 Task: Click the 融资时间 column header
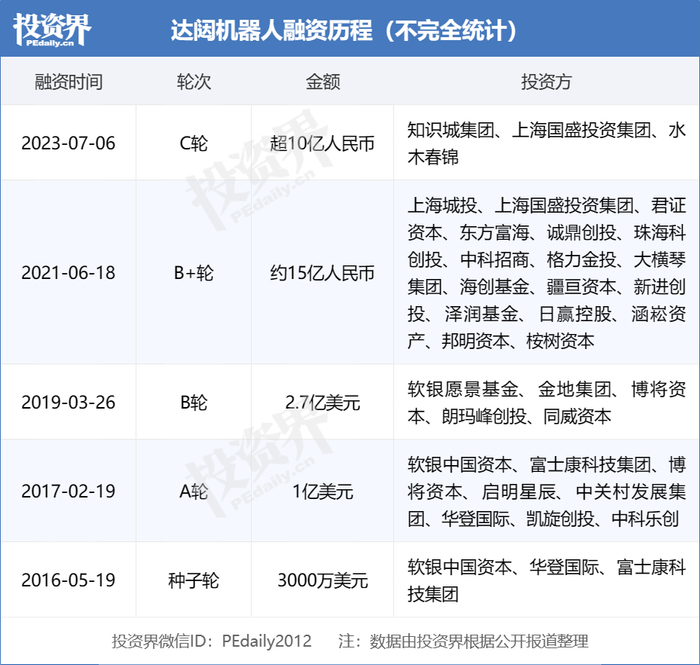coord(69,82)
